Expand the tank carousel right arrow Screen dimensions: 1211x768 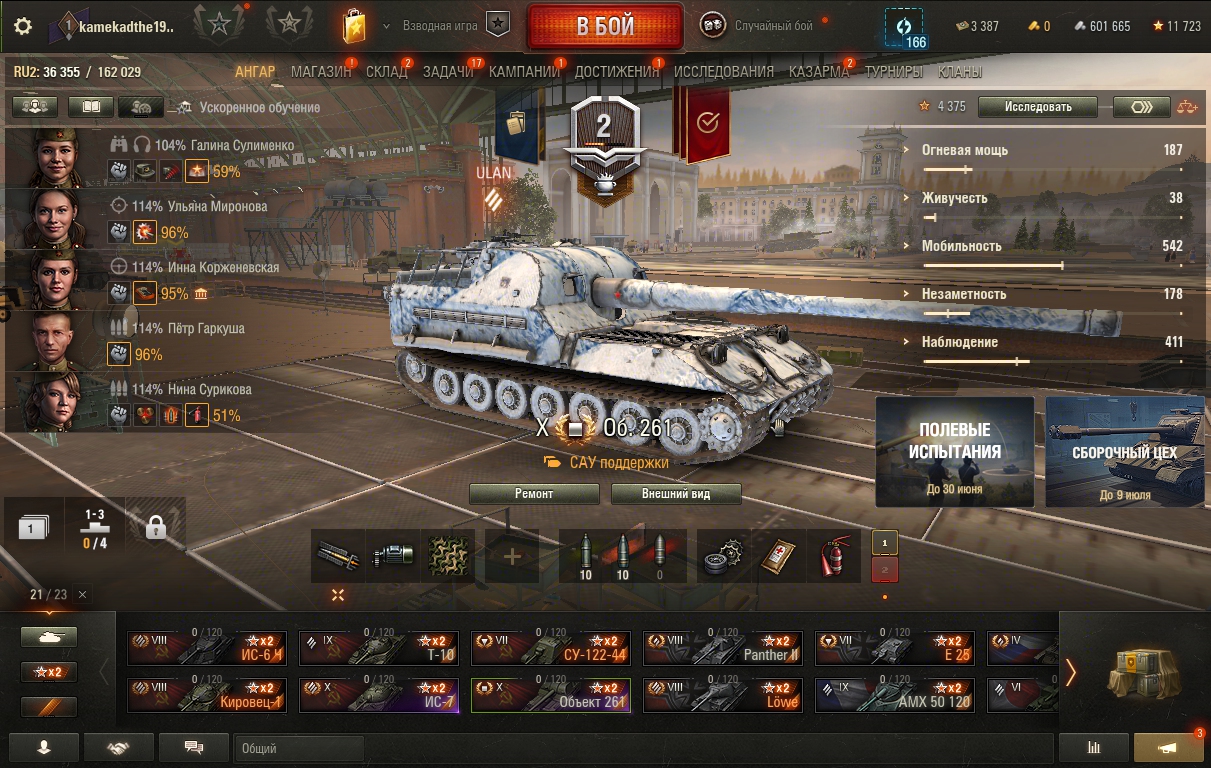click(1071, 672)
